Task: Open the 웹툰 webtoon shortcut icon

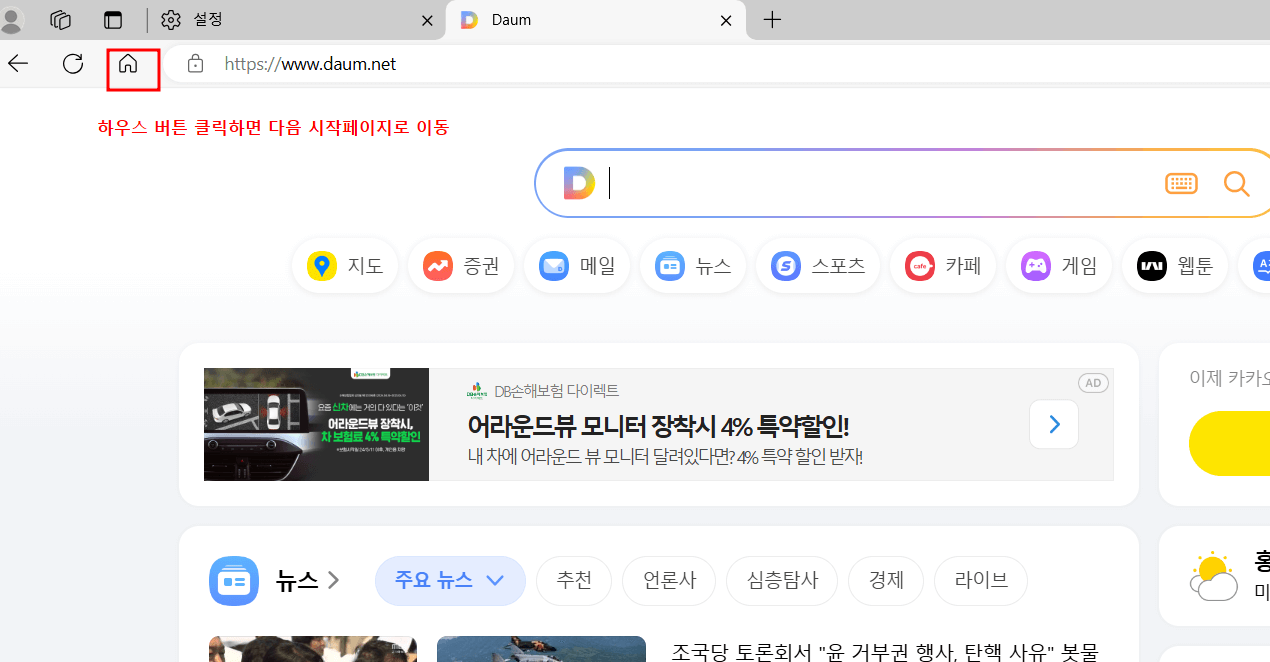Action: (x=1151, y=265)
